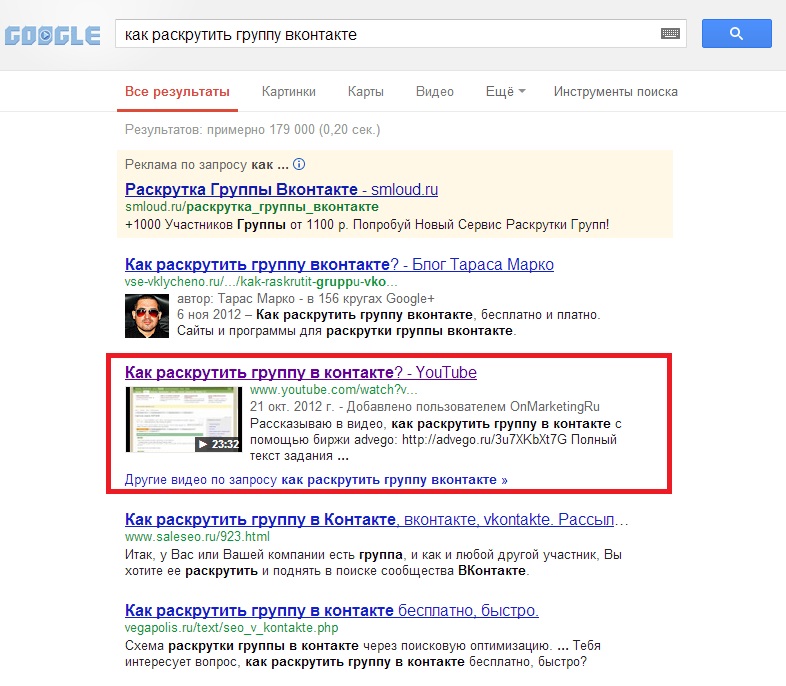The width and height of the screenshot is (786, 686).
Task: Select the Все результаты tab
Action: (177, 92)
